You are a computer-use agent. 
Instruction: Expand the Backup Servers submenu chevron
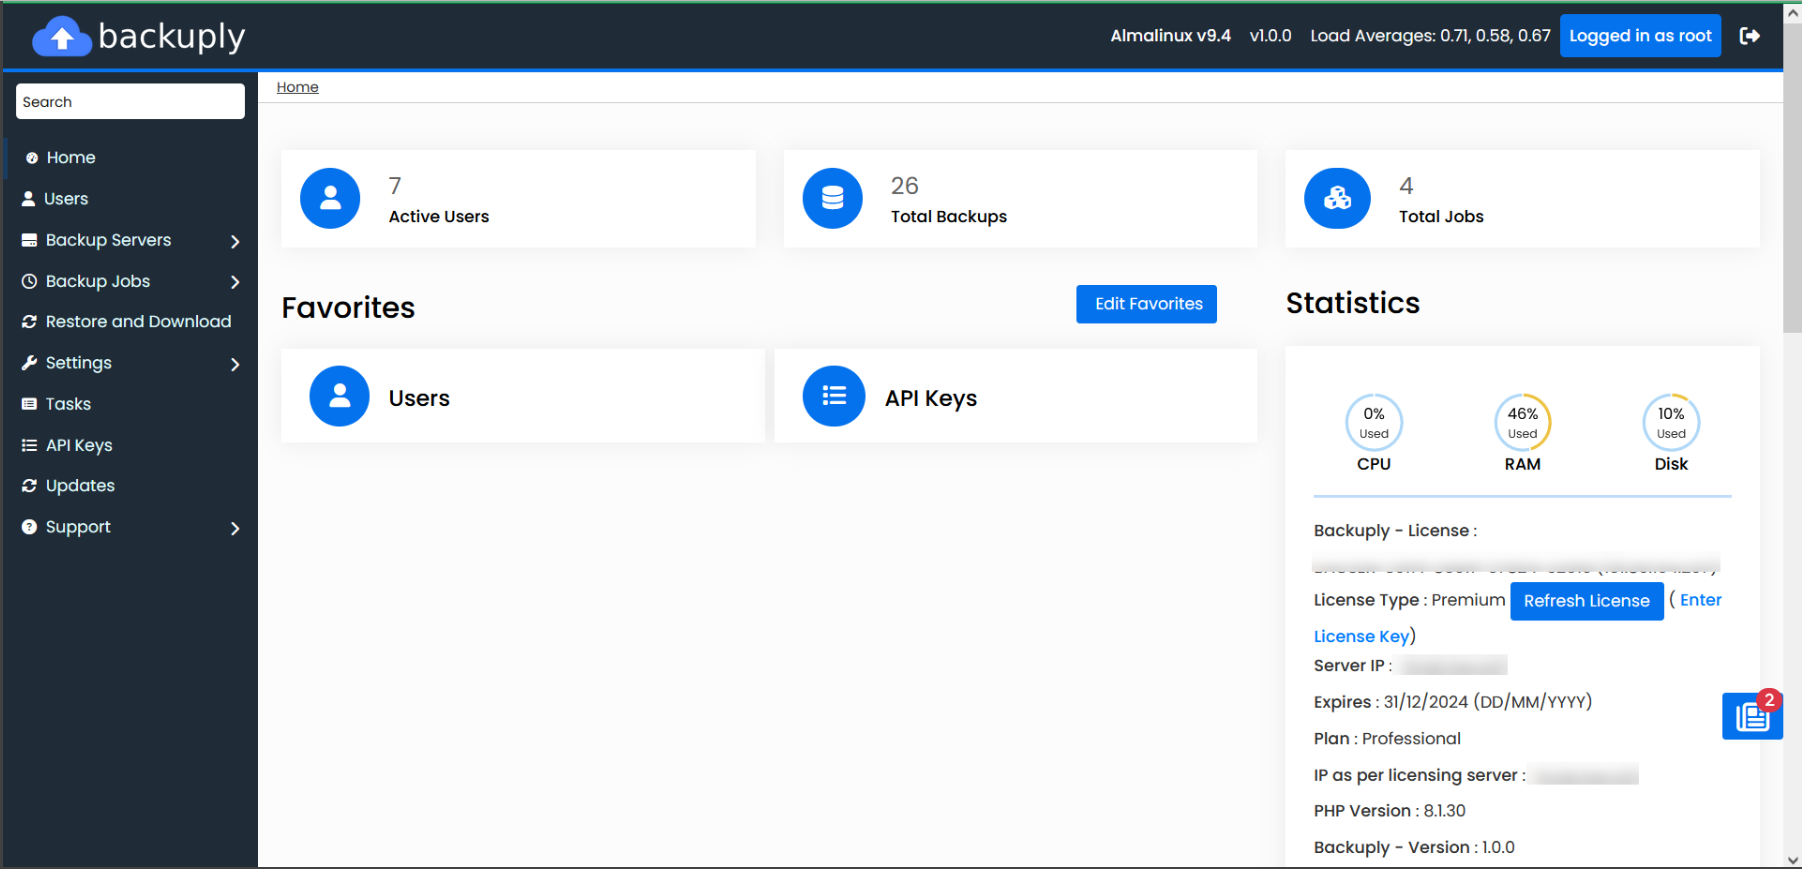point(235,241)
